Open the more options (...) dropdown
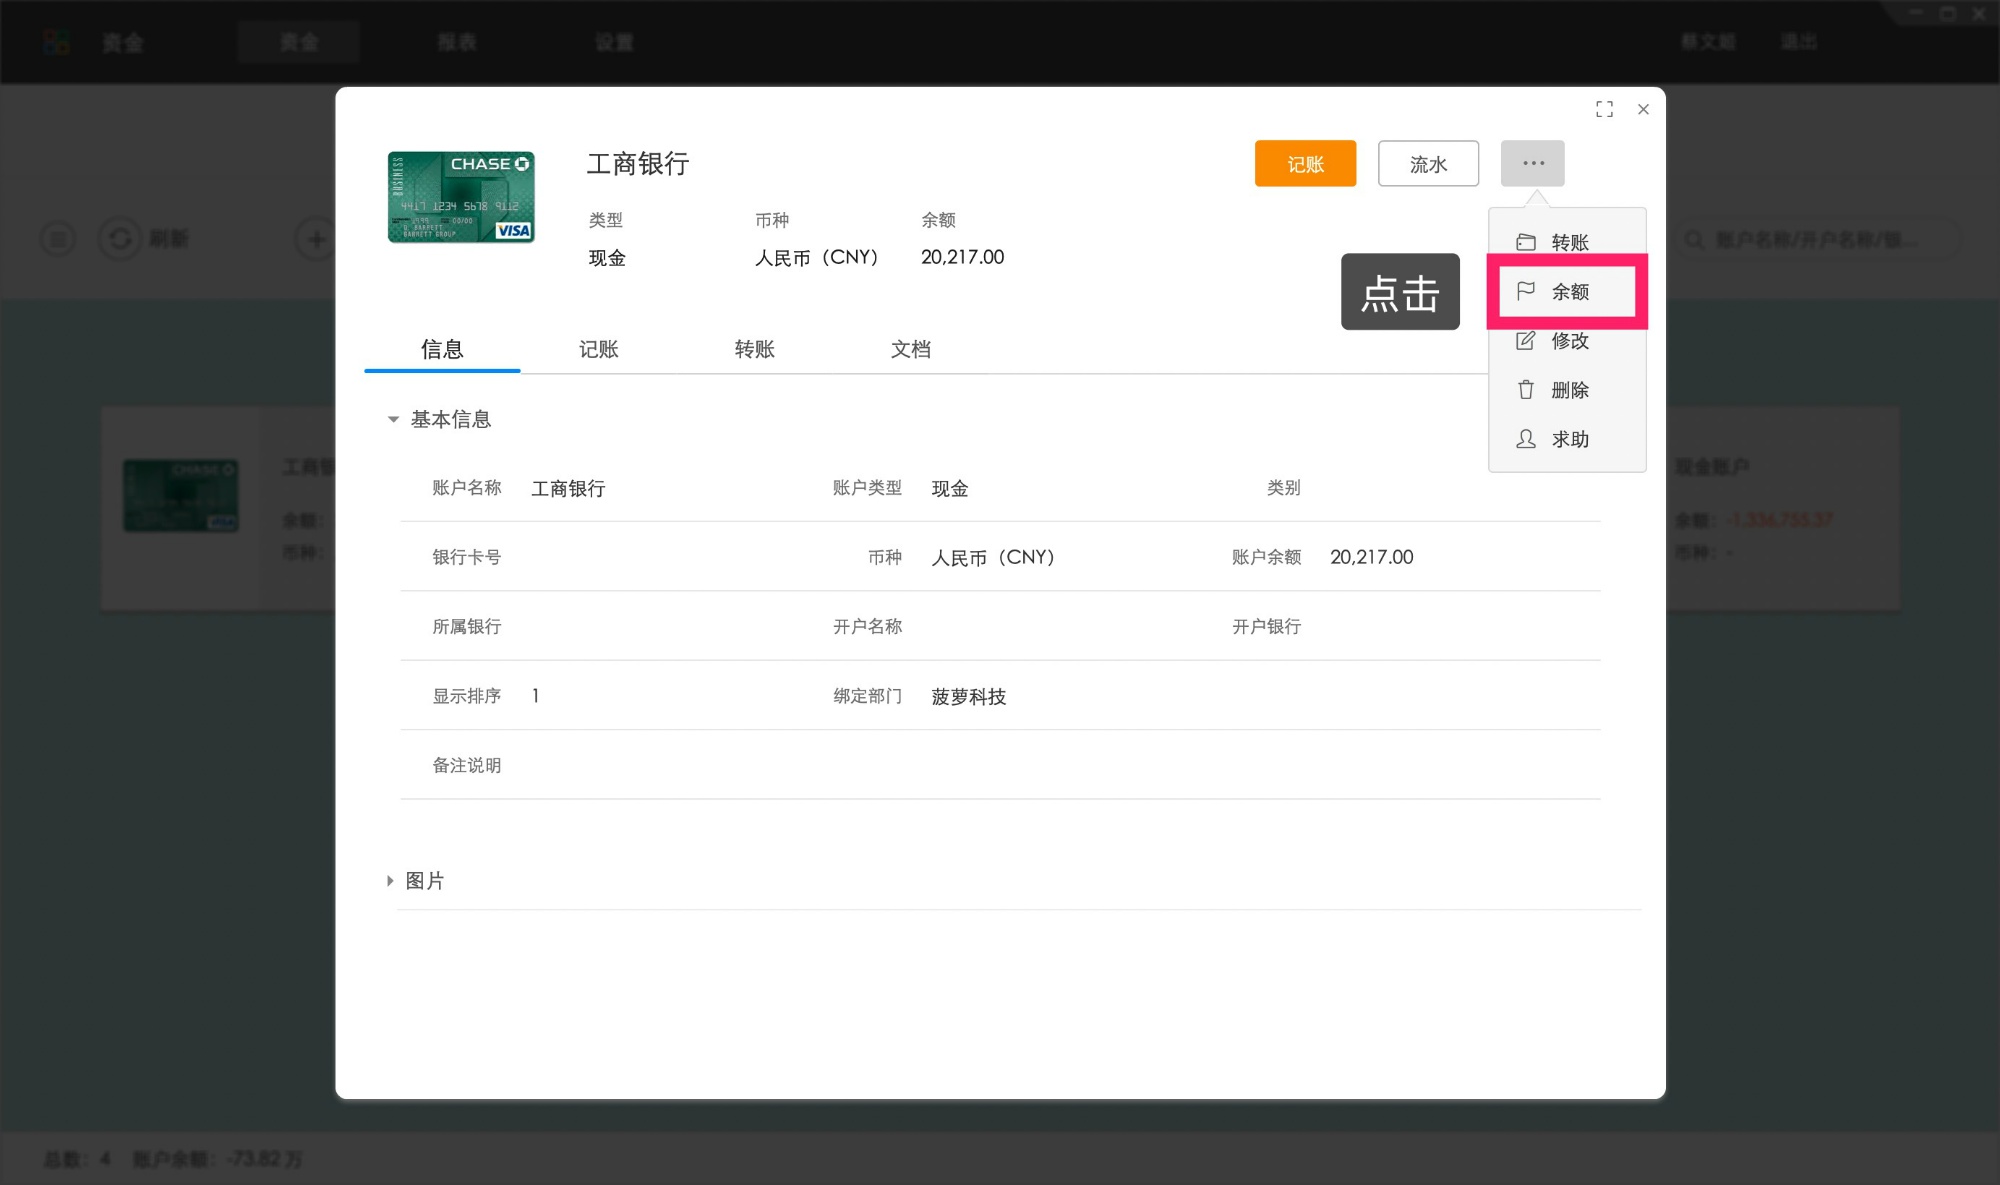Screen dimensions: 2000x1185 [x=1532, y=163]
